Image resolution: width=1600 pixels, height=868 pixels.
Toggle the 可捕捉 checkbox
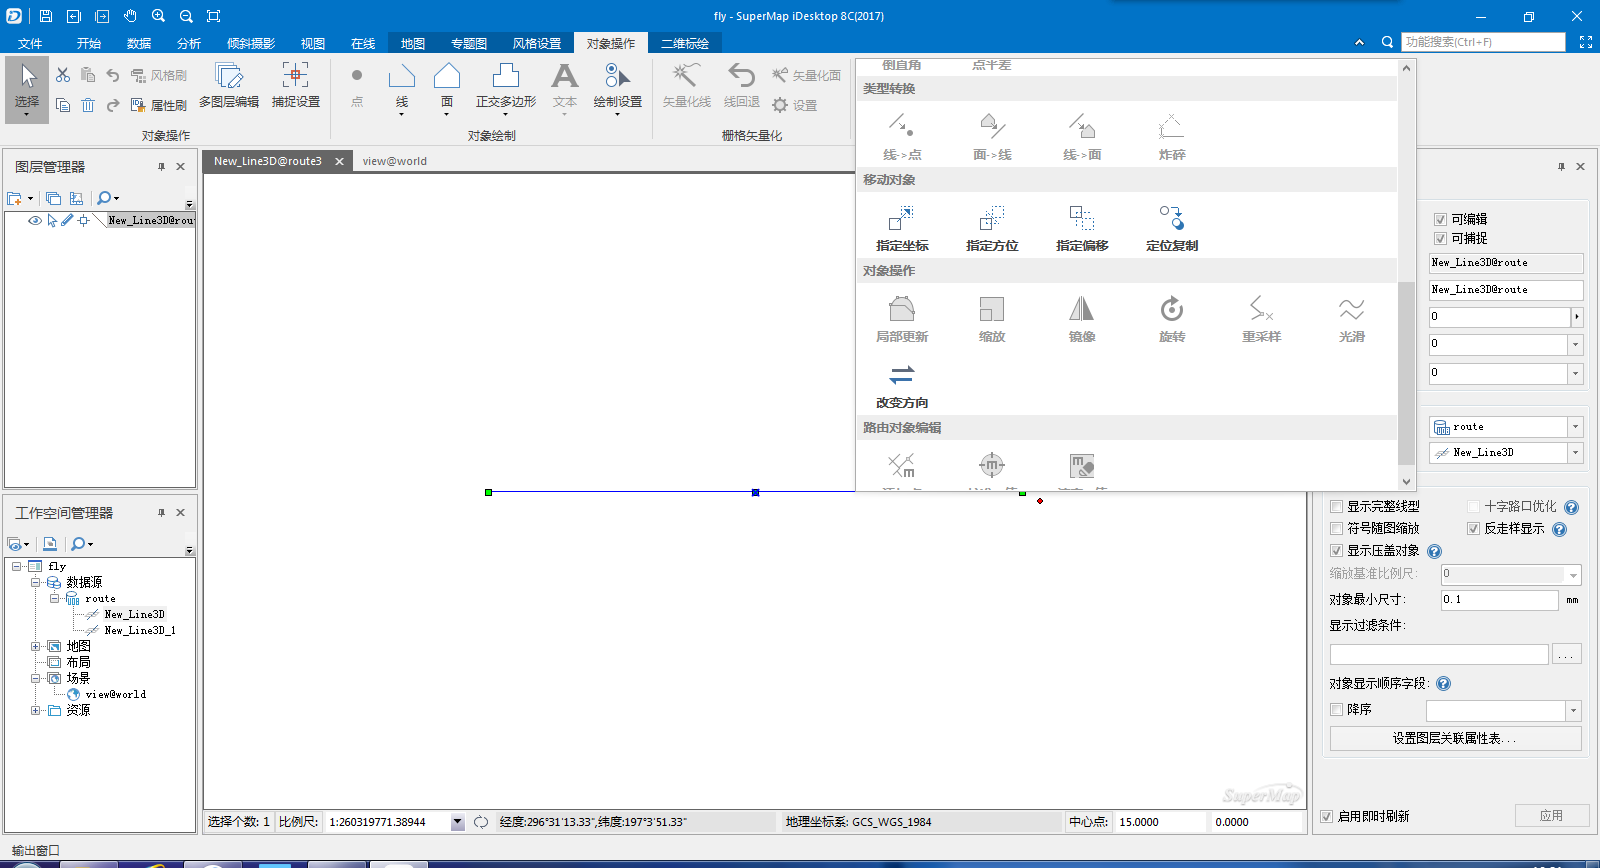[x=1441, y=238]
